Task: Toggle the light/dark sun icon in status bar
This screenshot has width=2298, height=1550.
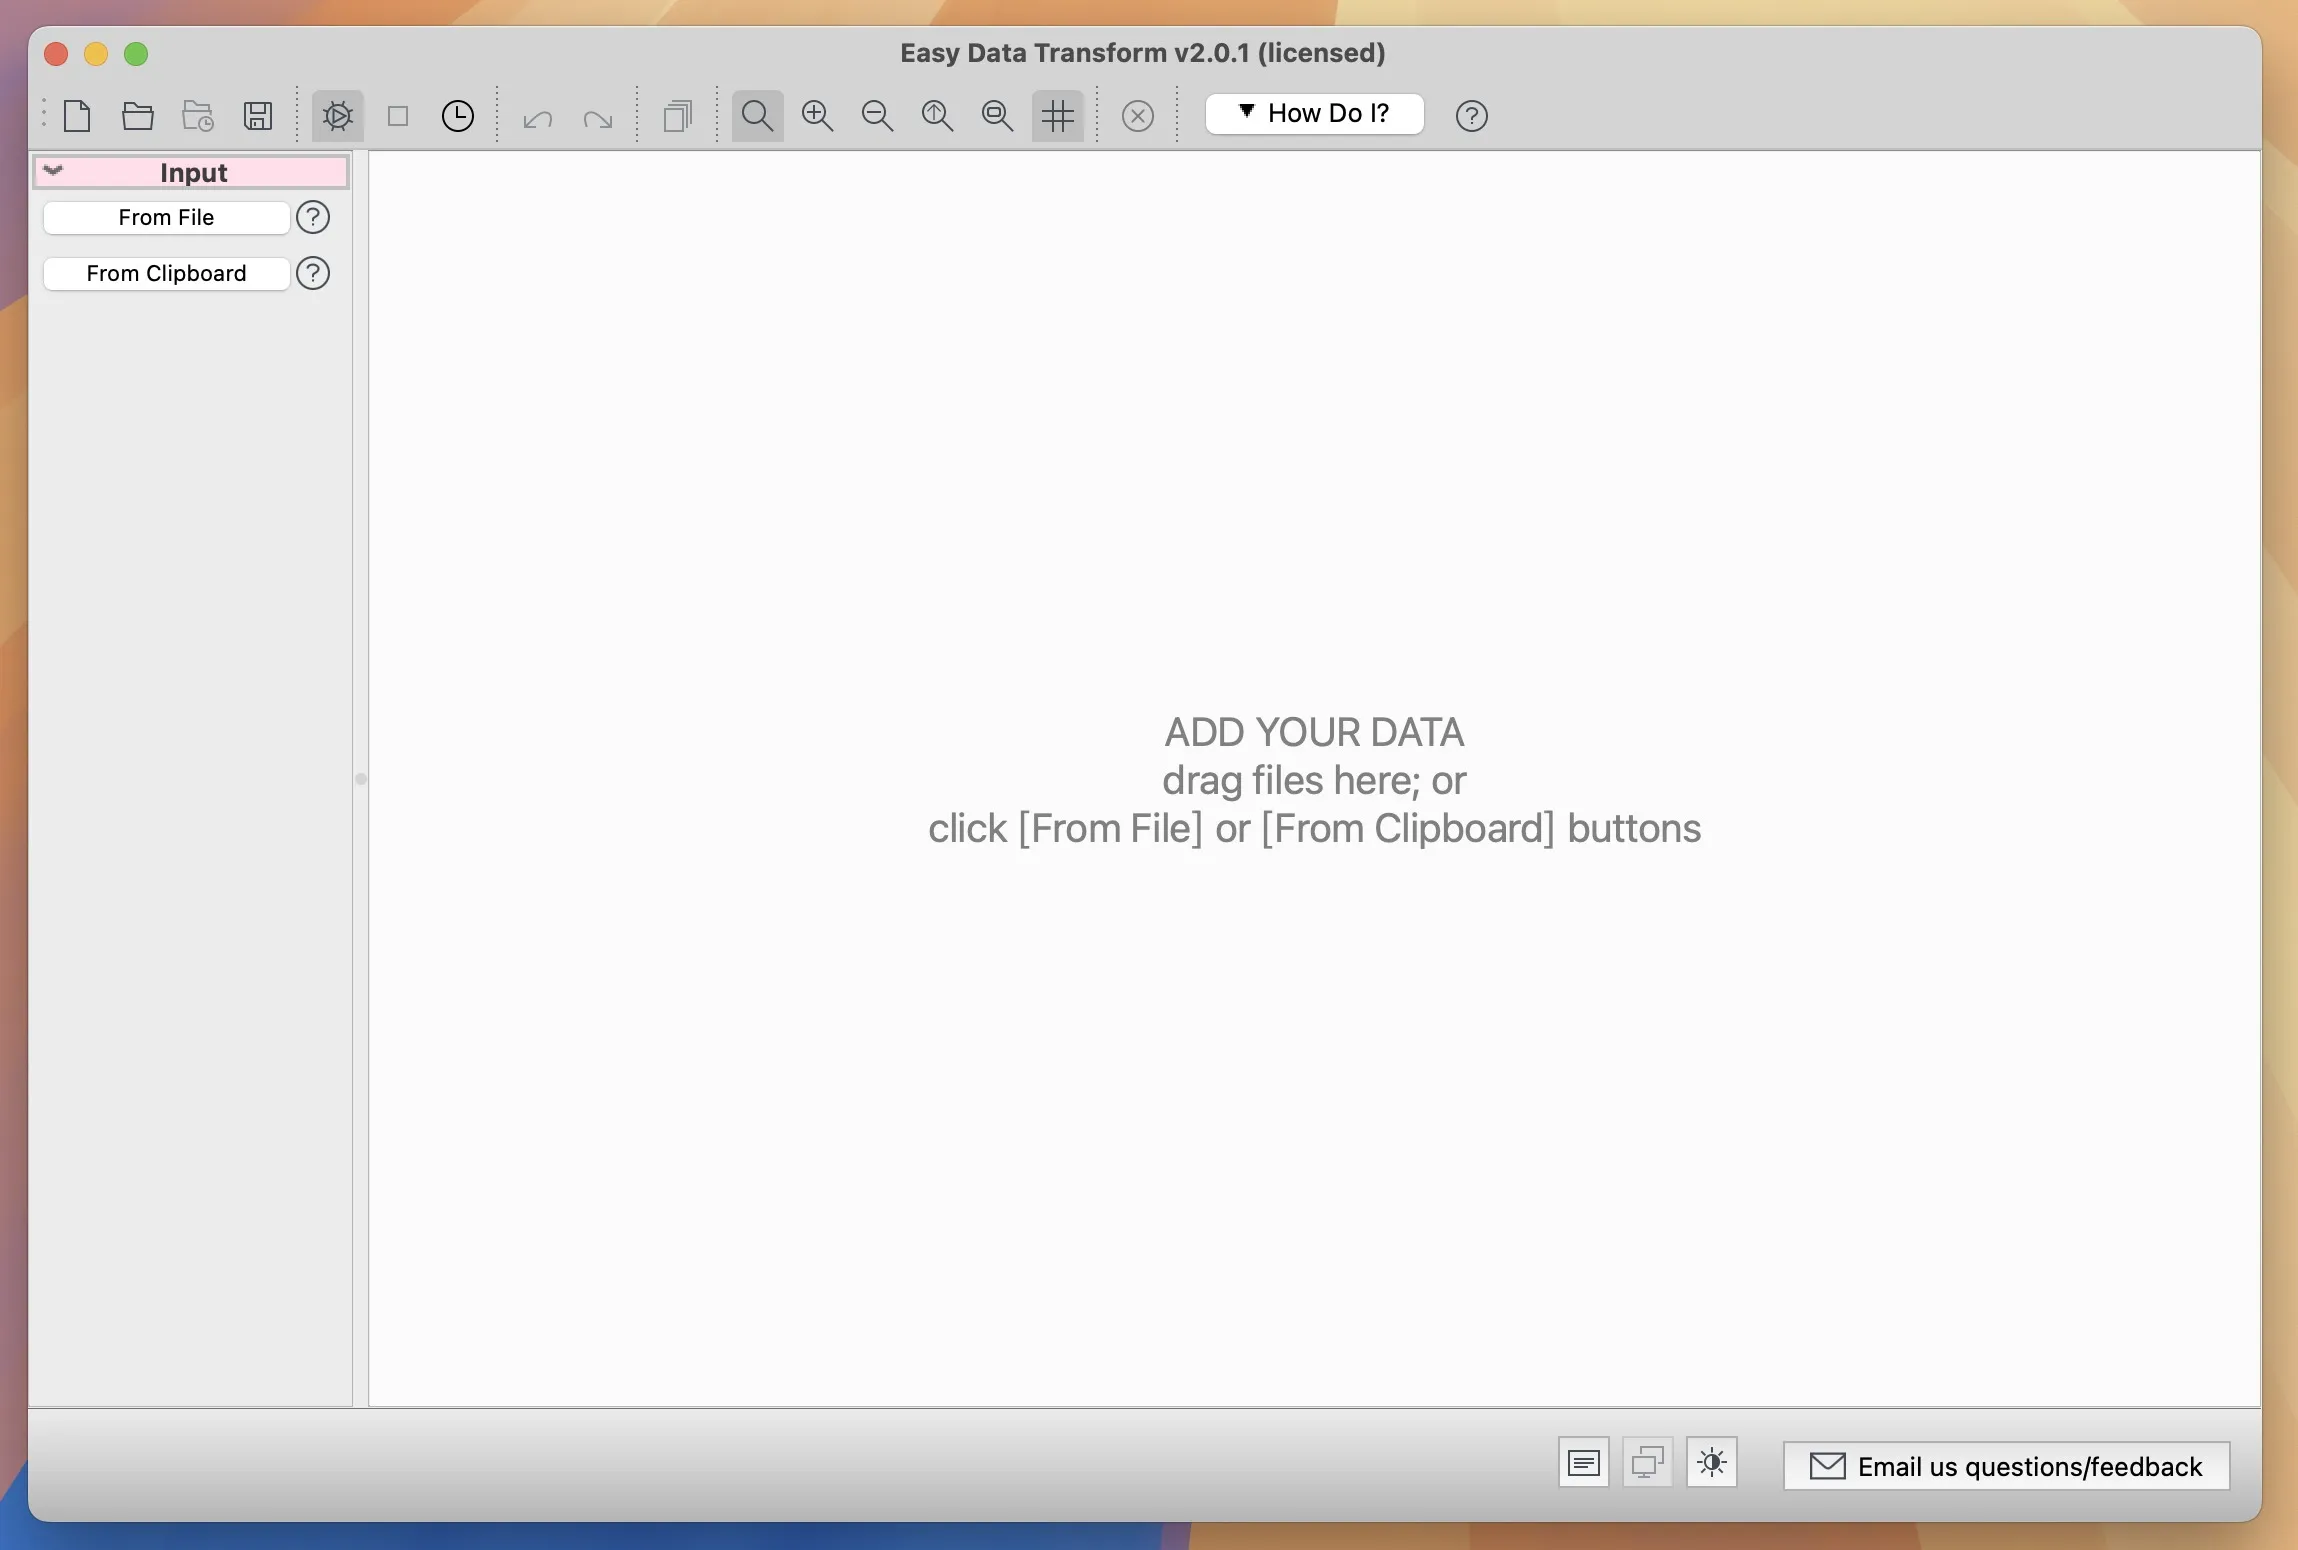Action: click(1712, 1464)
